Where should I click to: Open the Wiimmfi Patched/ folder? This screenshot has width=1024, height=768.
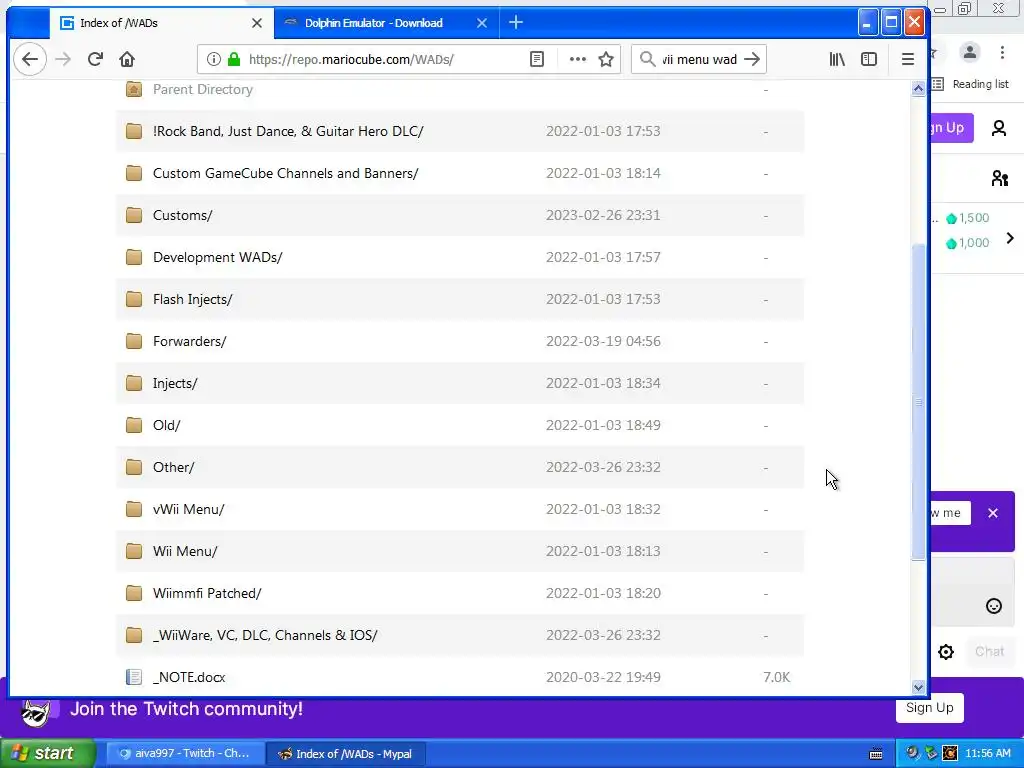point(207,593)
